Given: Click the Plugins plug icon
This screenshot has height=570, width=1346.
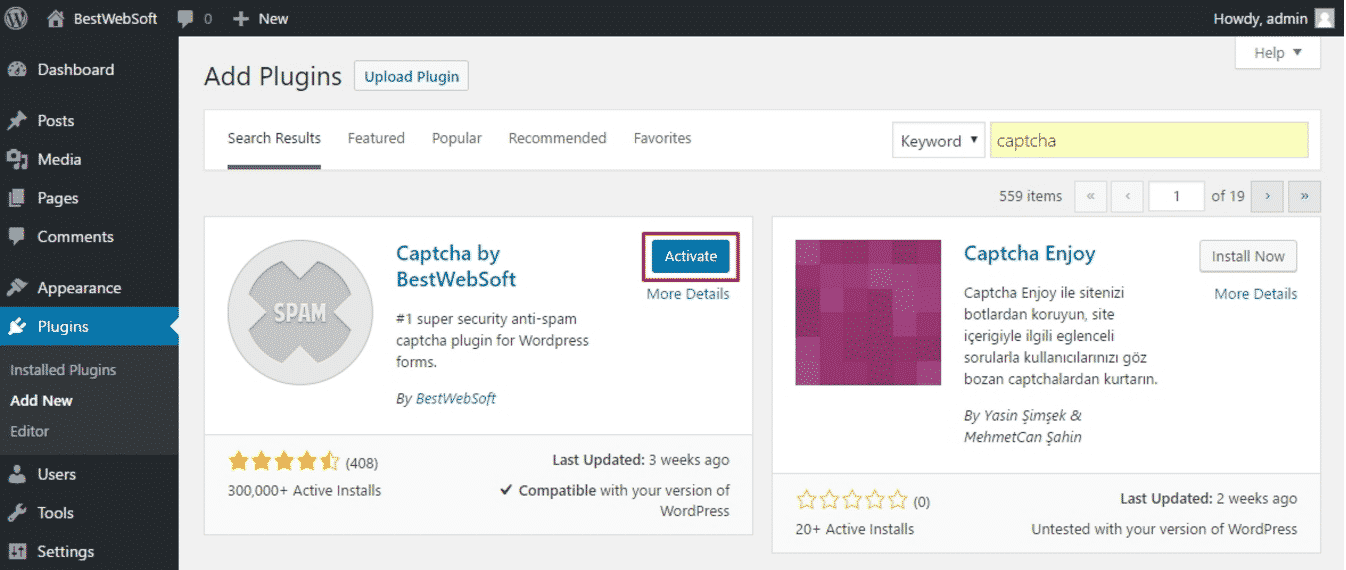Looking at the screenshot, I should tap(17, 327).
